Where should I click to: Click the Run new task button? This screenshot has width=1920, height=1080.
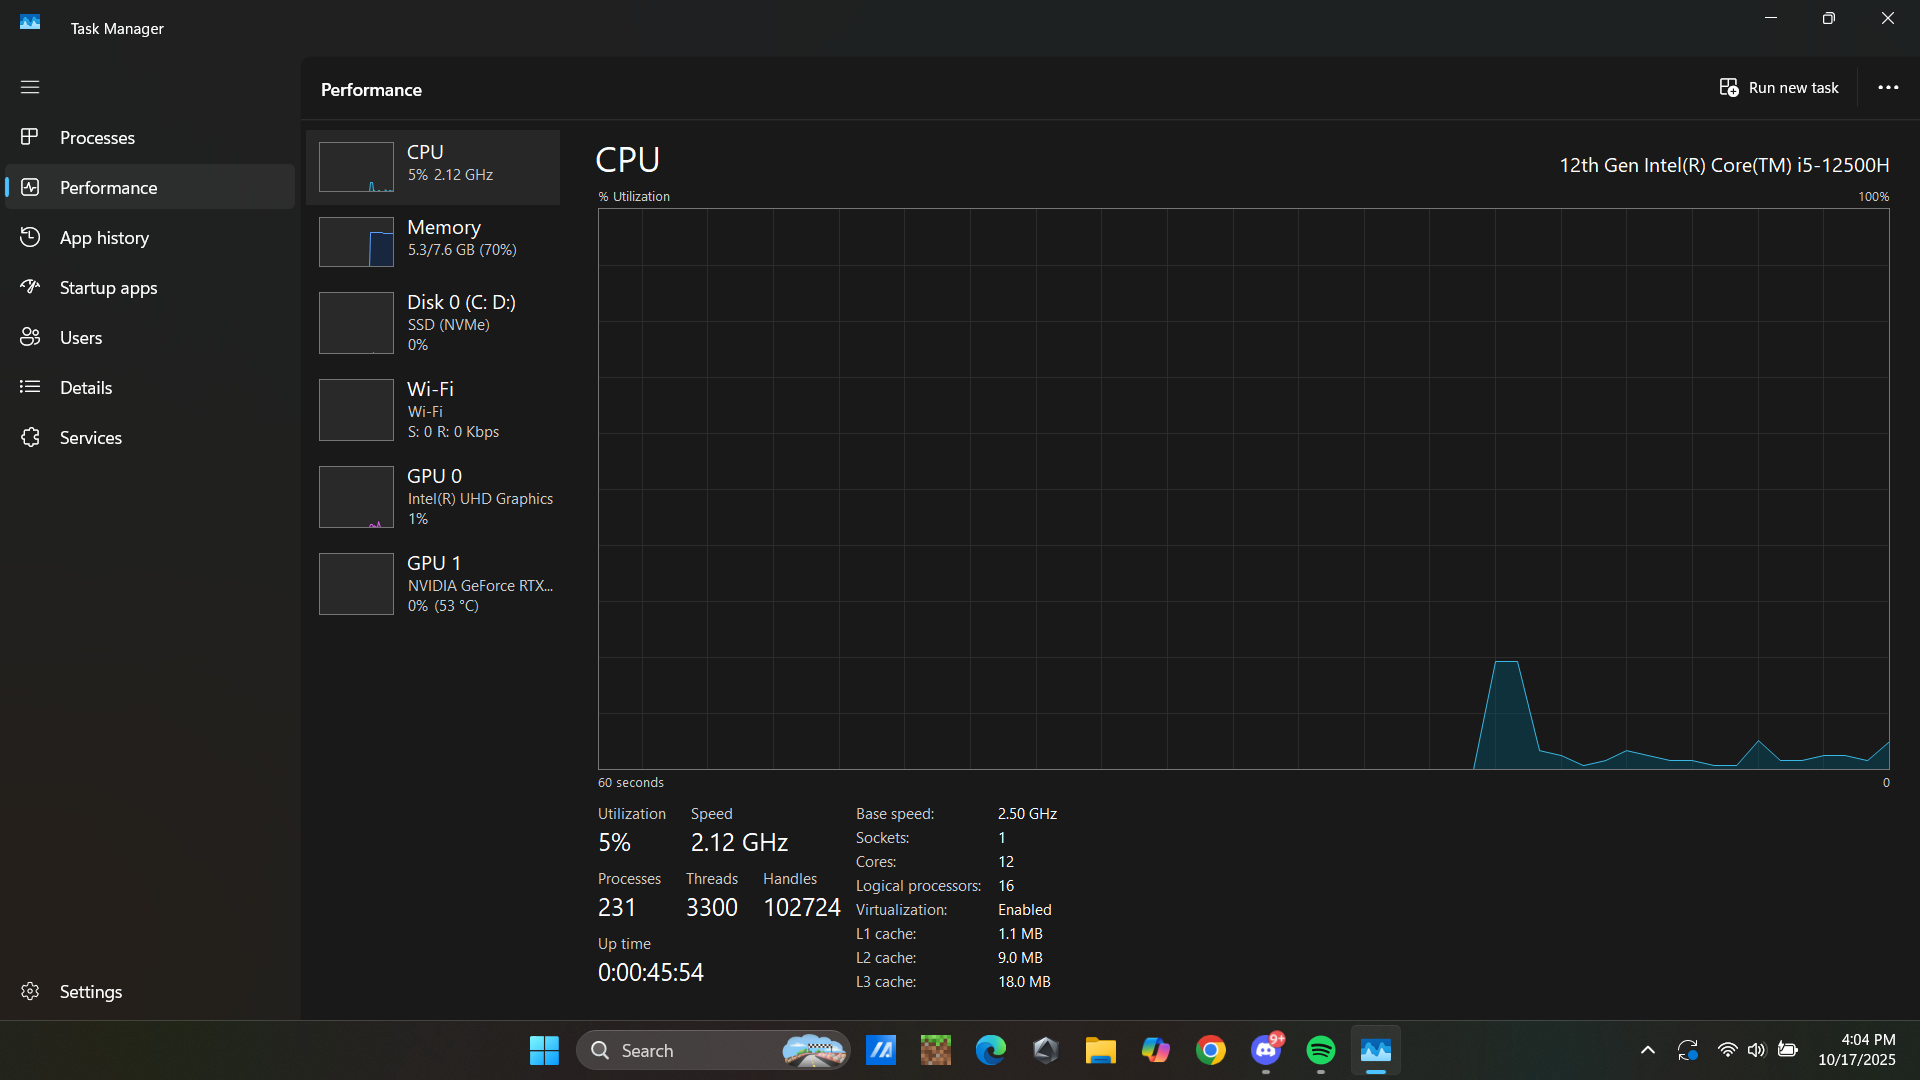click(x=1779, y=88)
